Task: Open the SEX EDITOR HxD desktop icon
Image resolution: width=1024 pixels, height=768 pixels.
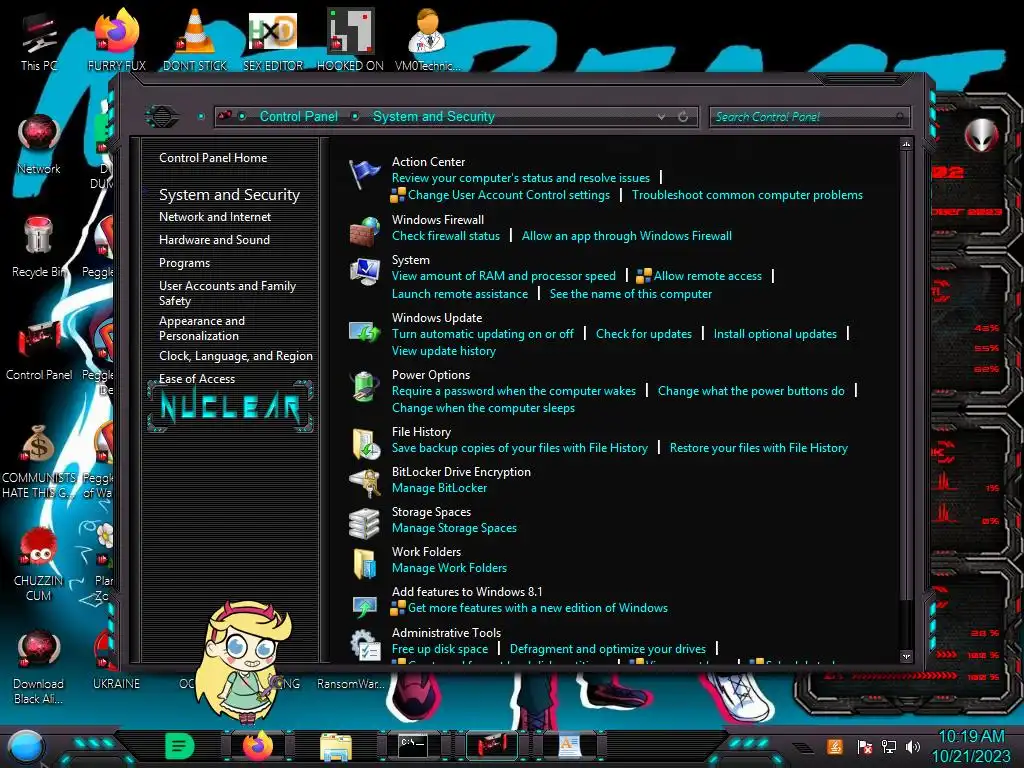Action: click(x=273, y=31)
